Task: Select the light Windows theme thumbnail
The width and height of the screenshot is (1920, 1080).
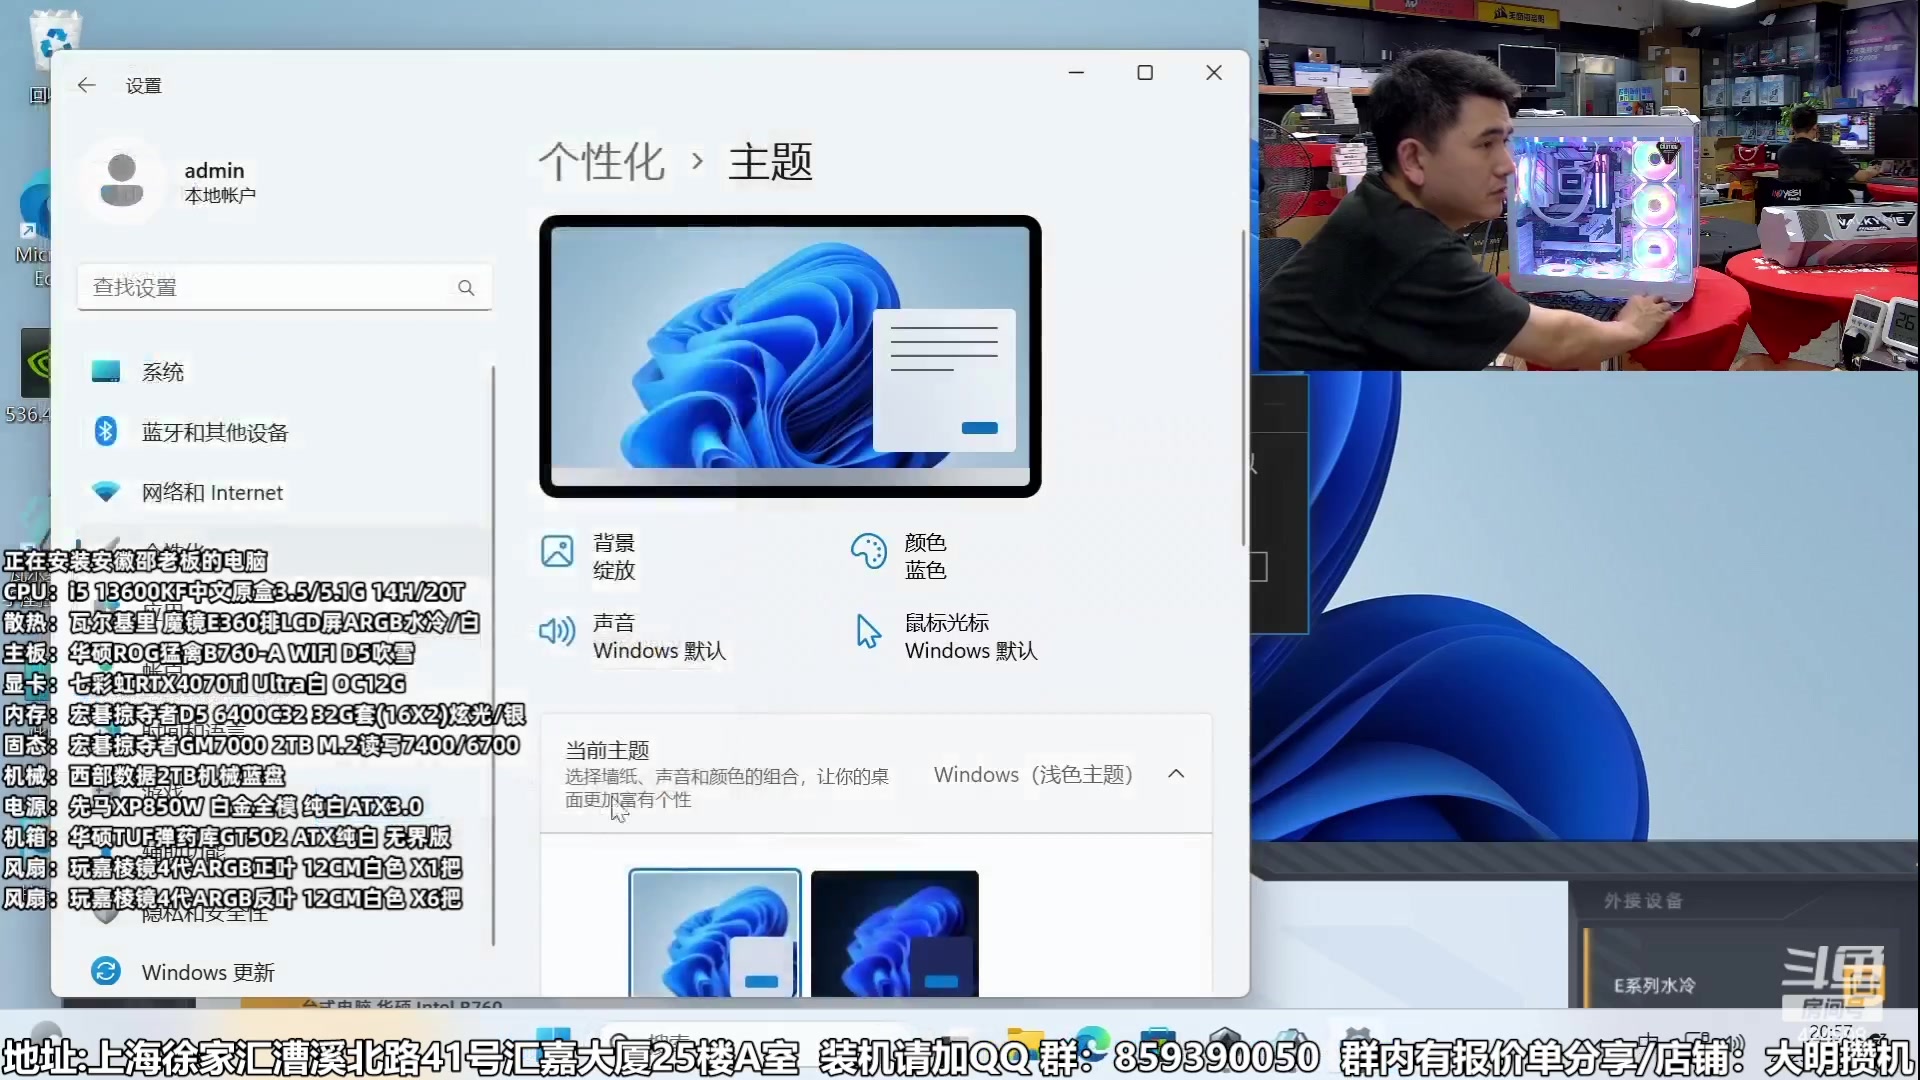Action: coord(714,933)
